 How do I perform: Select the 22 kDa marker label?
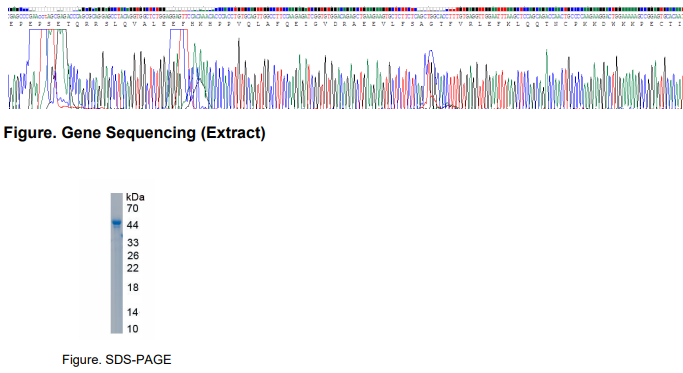(x=133, y=268)
